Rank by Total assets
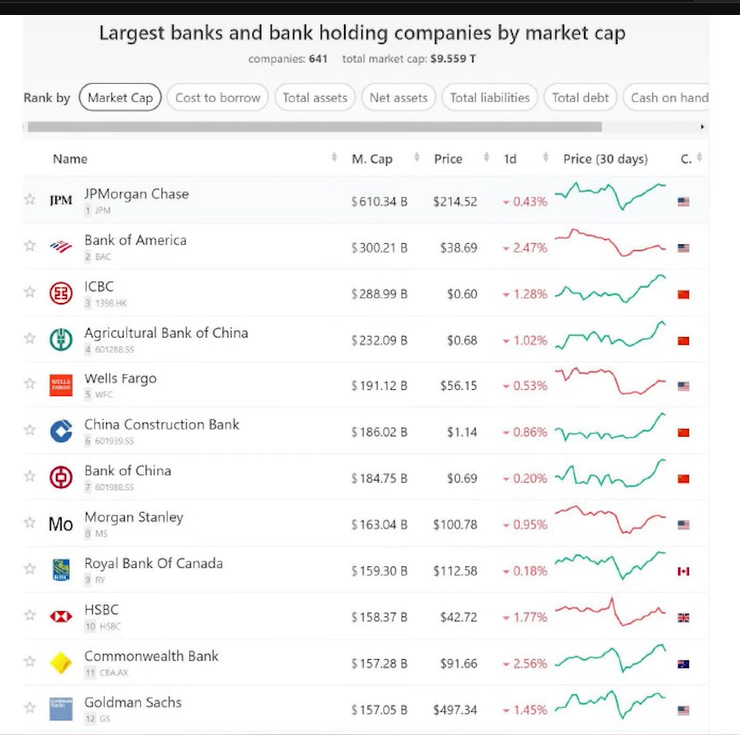This screenshot has height=754, width=740. click(315, 98)
